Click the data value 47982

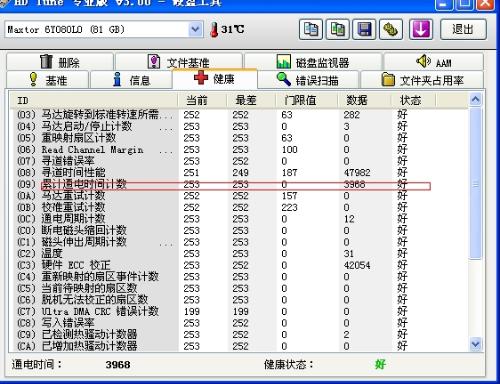(357, 173)
